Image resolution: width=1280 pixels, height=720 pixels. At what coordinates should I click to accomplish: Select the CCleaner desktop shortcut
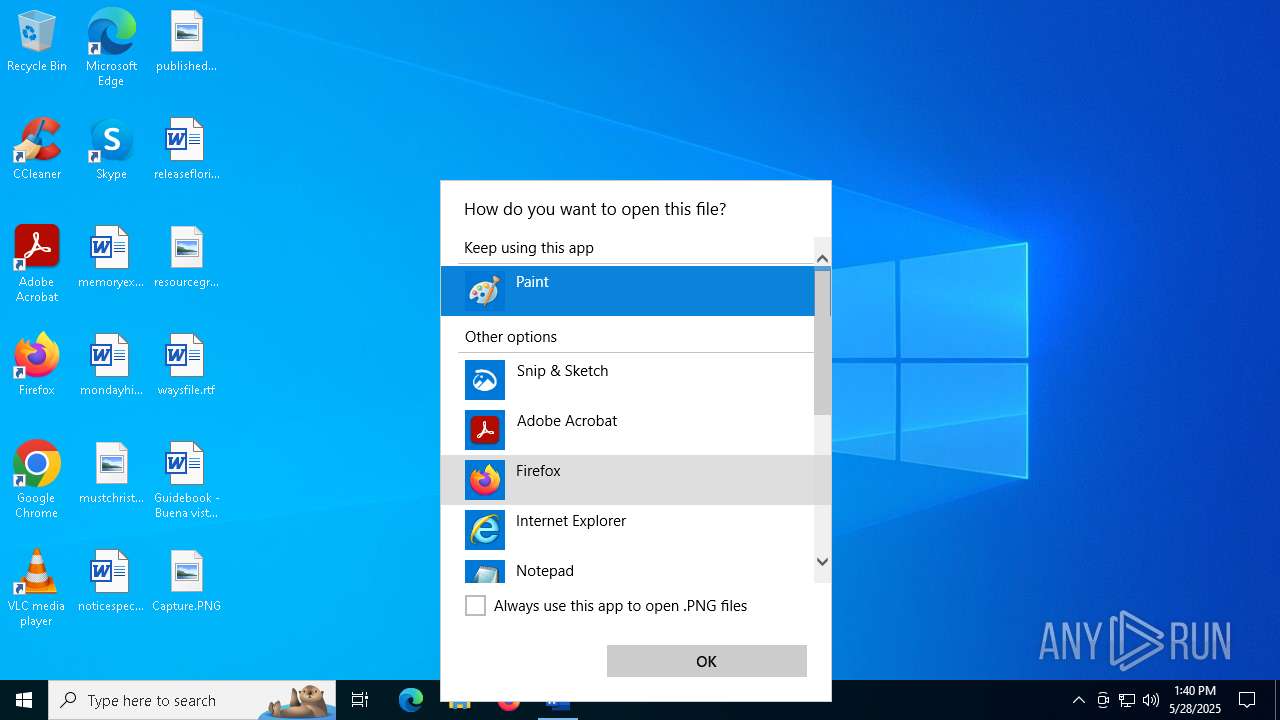pos(37,150)
